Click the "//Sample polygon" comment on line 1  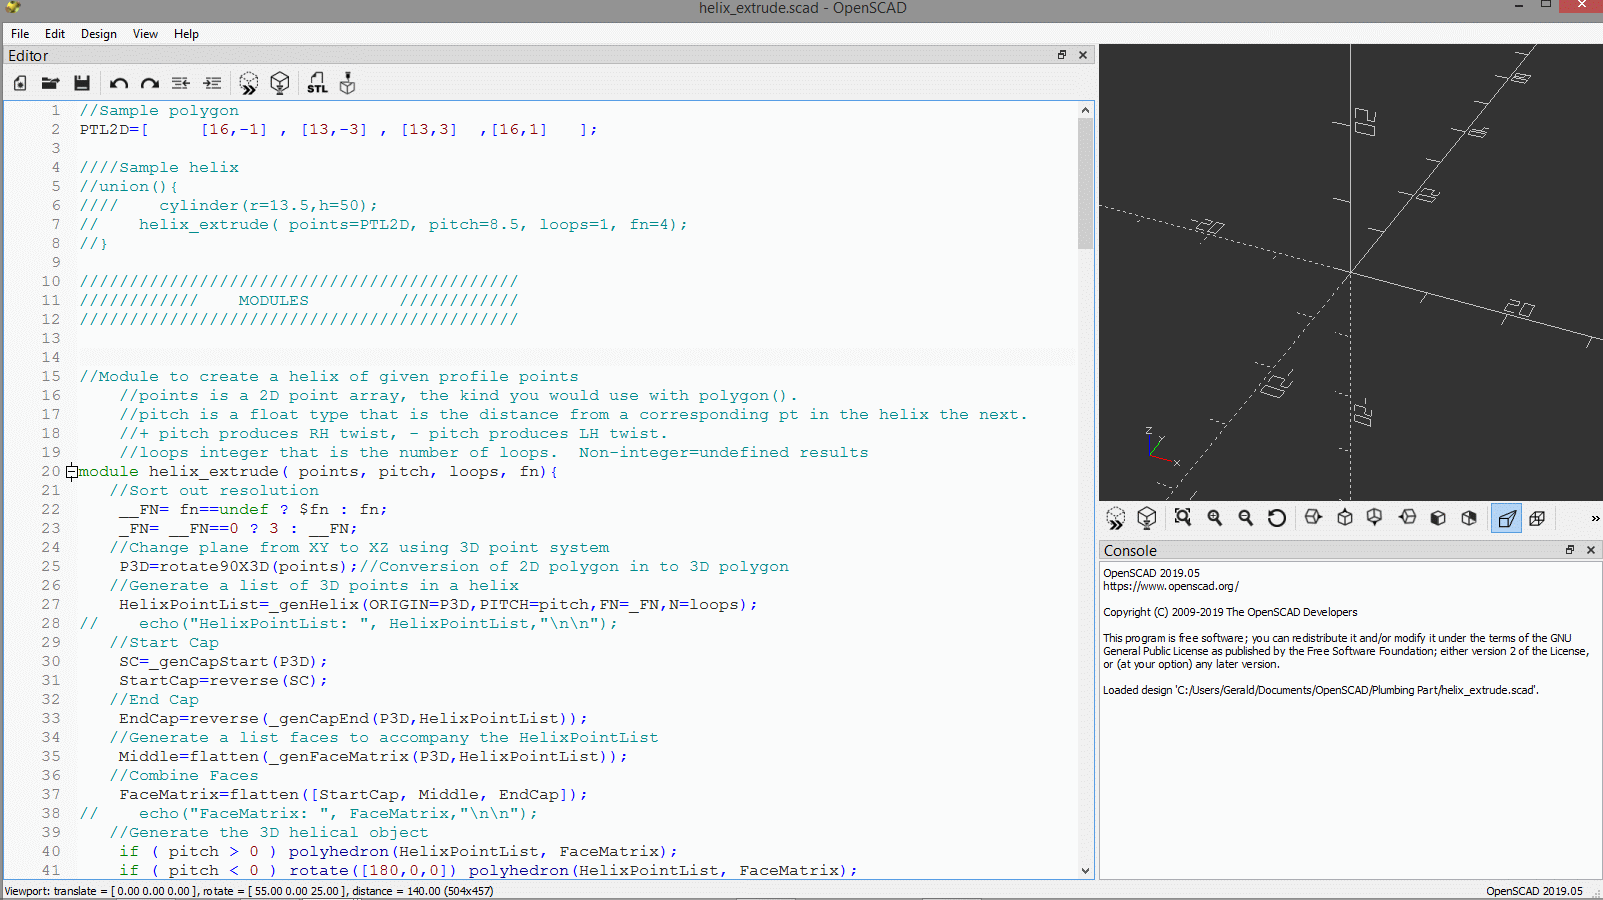click(159, 111)
